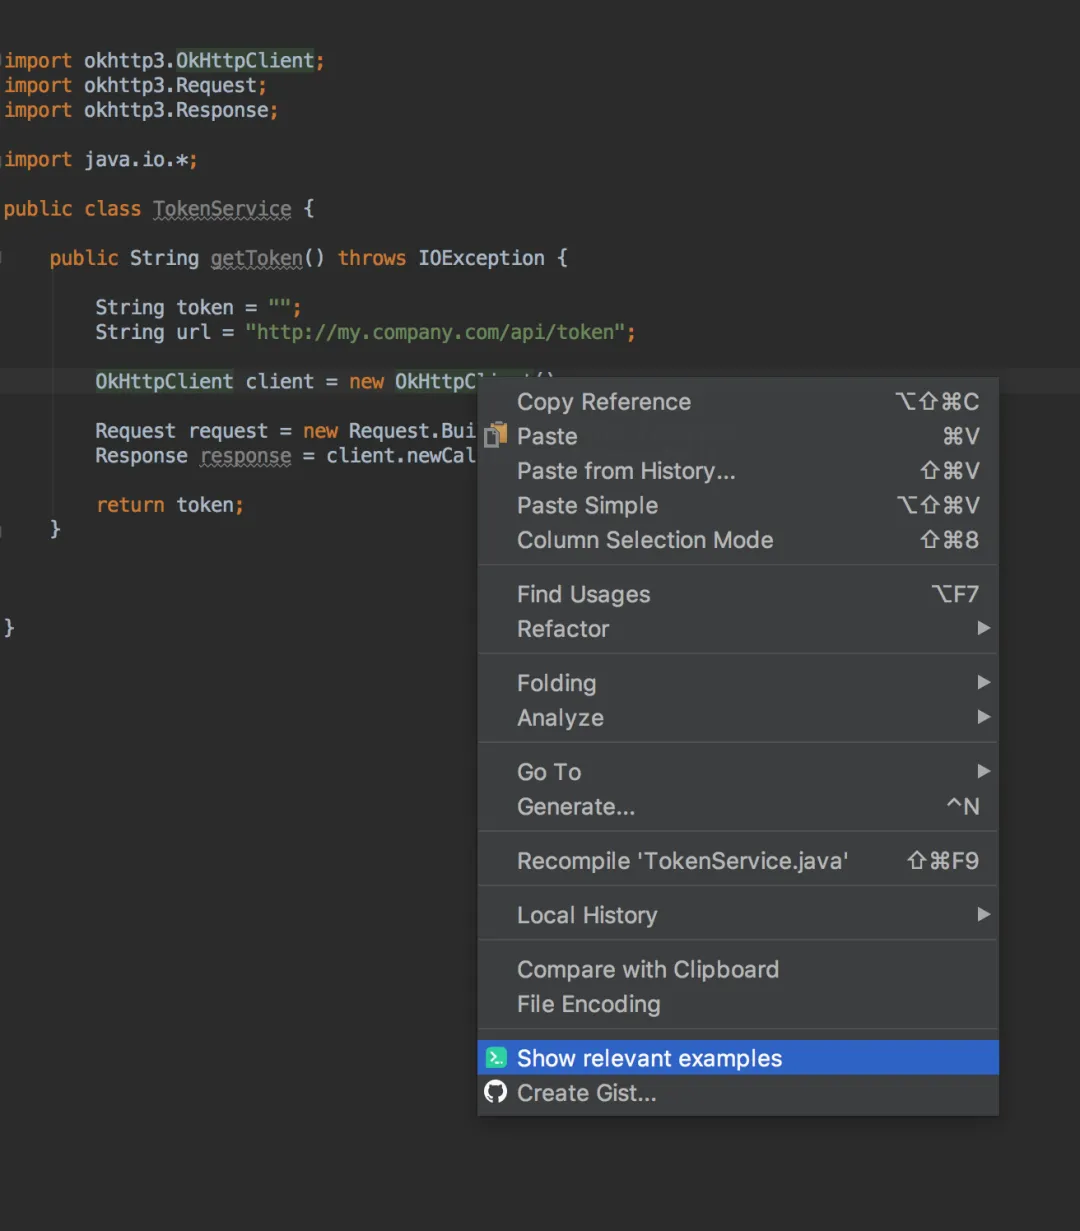Click the getToken method name
Screen dimensions: 1080x1231
257,258
